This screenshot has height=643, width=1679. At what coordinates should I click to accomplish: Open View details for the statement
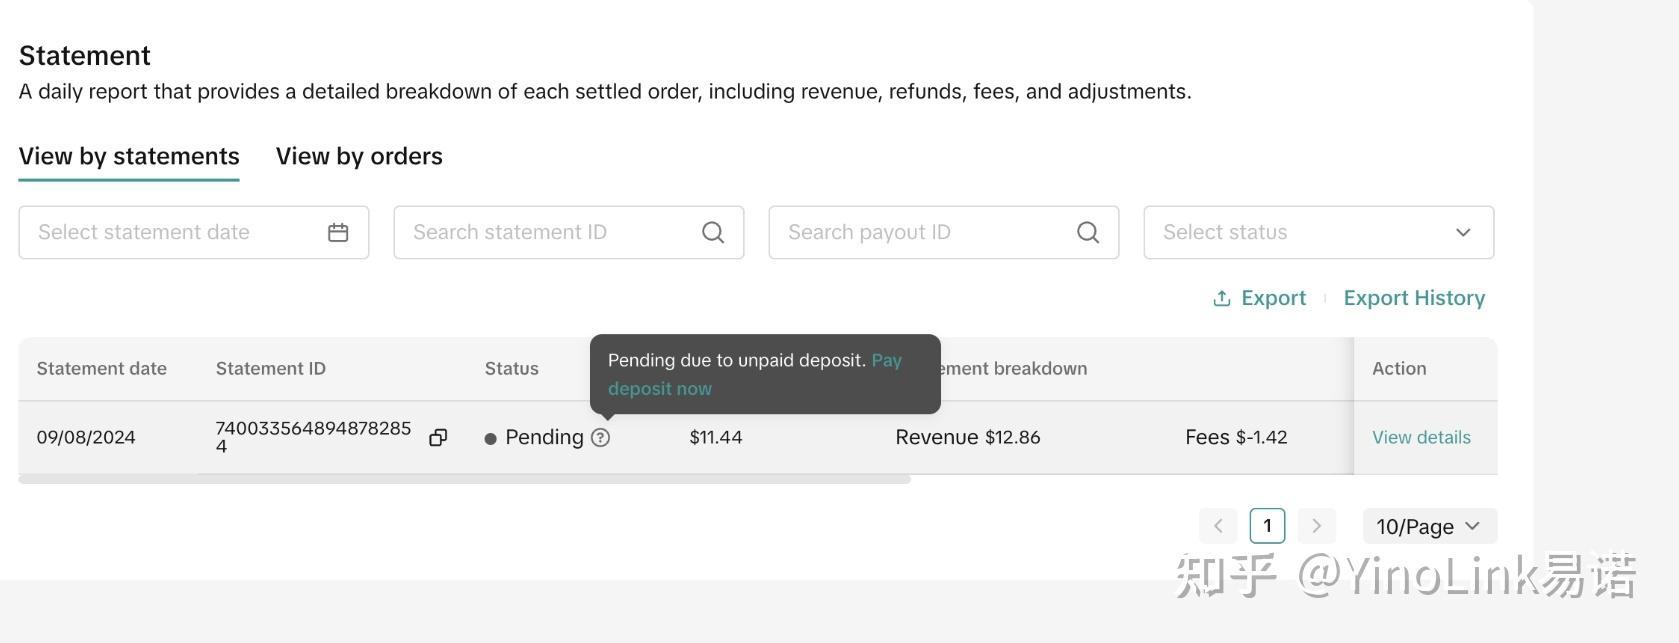pyautogui.click(x=1421, y=438)
